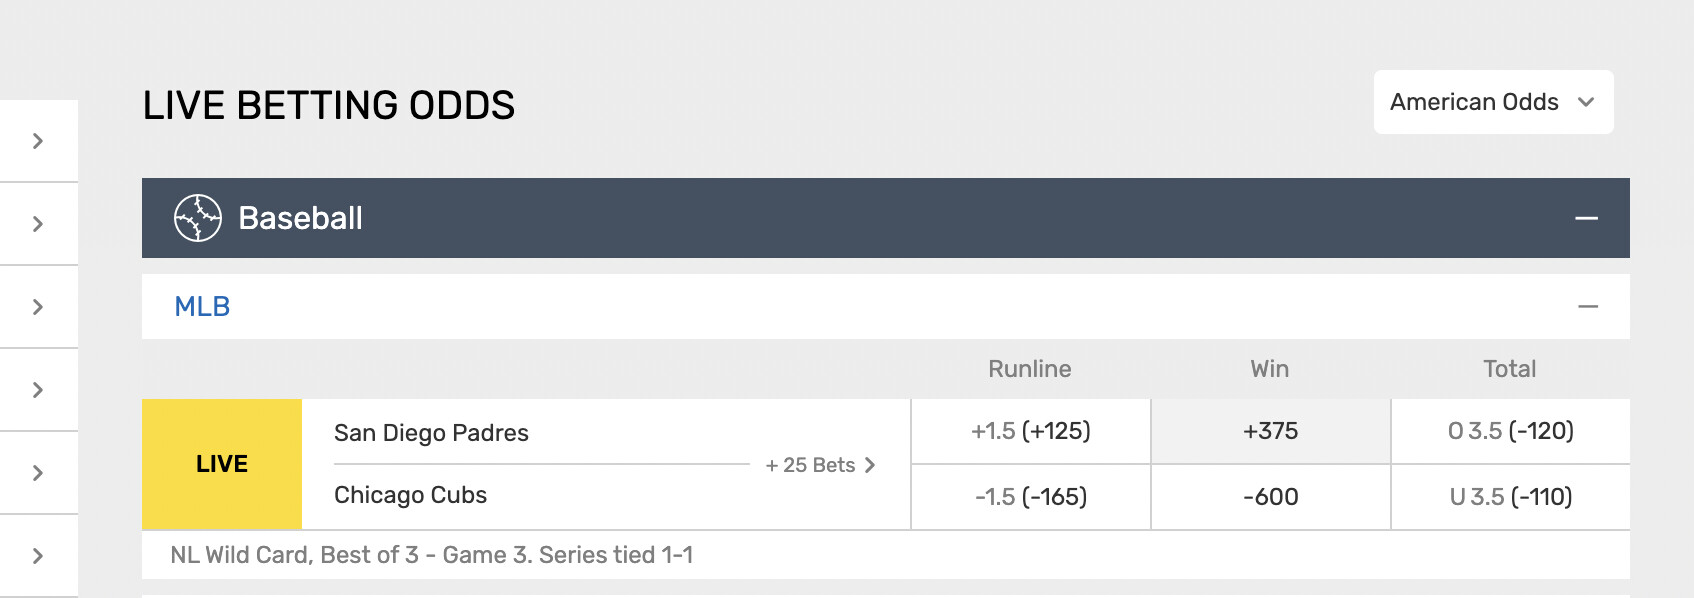Expand the second sidebar chevron item
The width and height of the screenshot is (1694, 598).
[38, 224]
